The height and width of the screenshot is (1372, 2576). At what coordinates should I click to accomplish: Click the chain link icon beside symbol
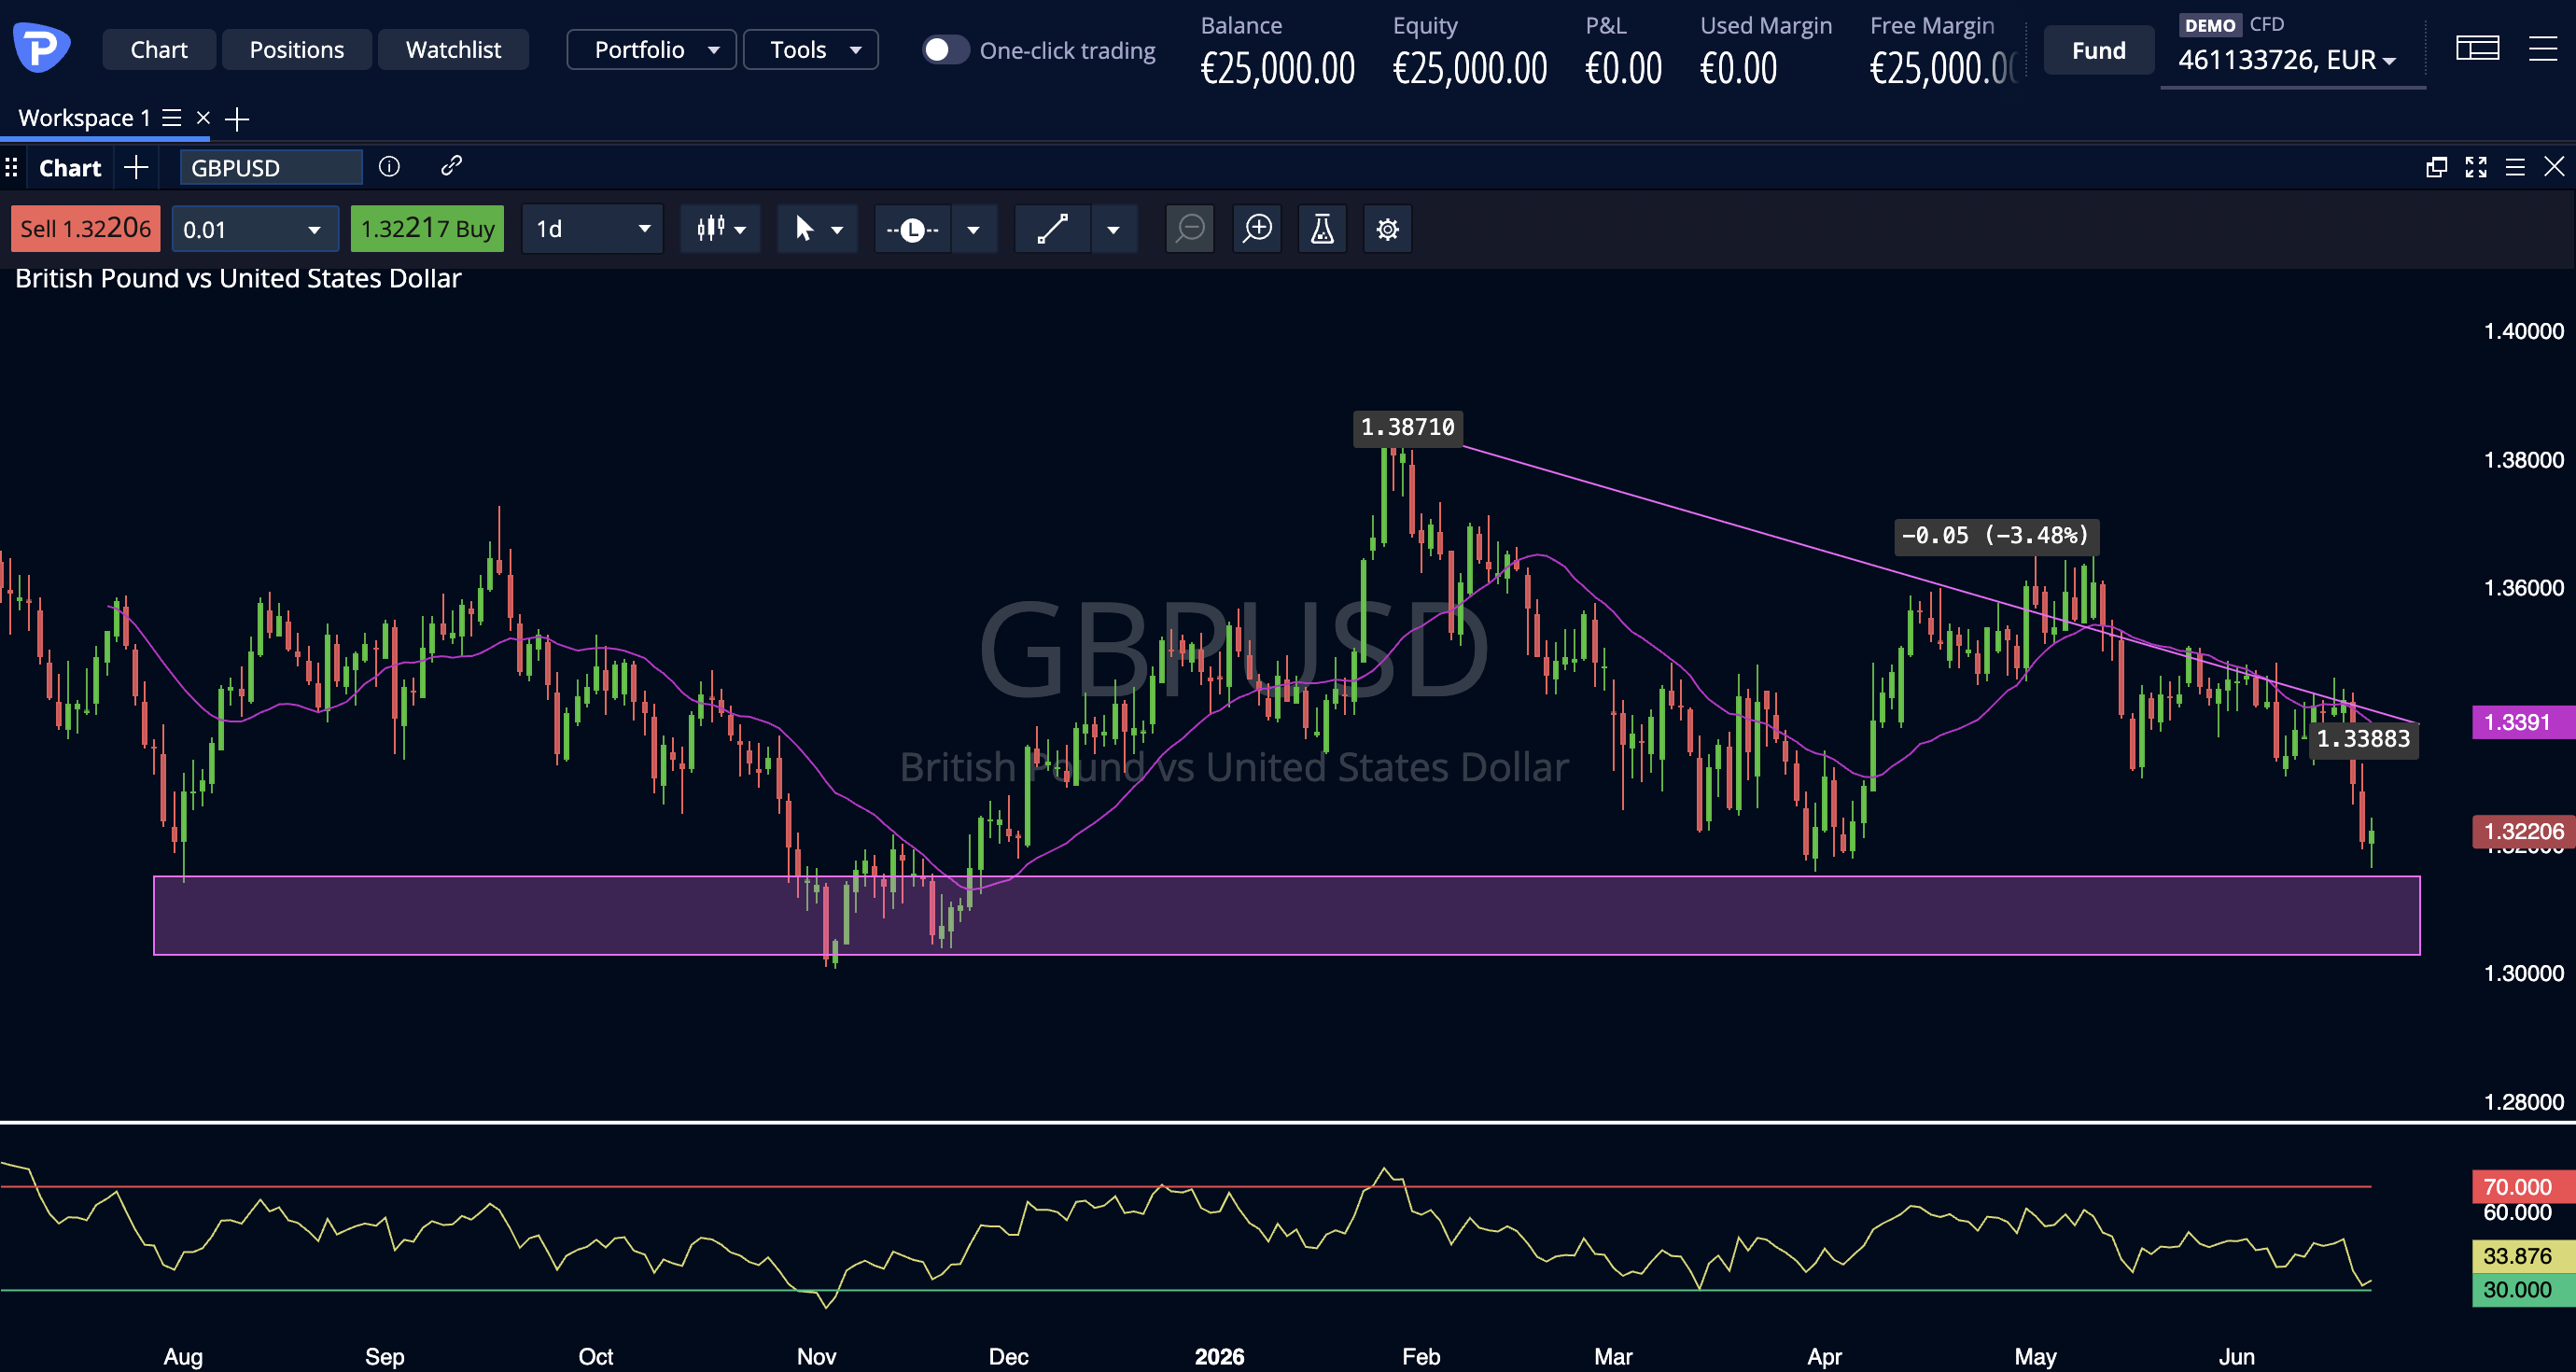[451, 166]
